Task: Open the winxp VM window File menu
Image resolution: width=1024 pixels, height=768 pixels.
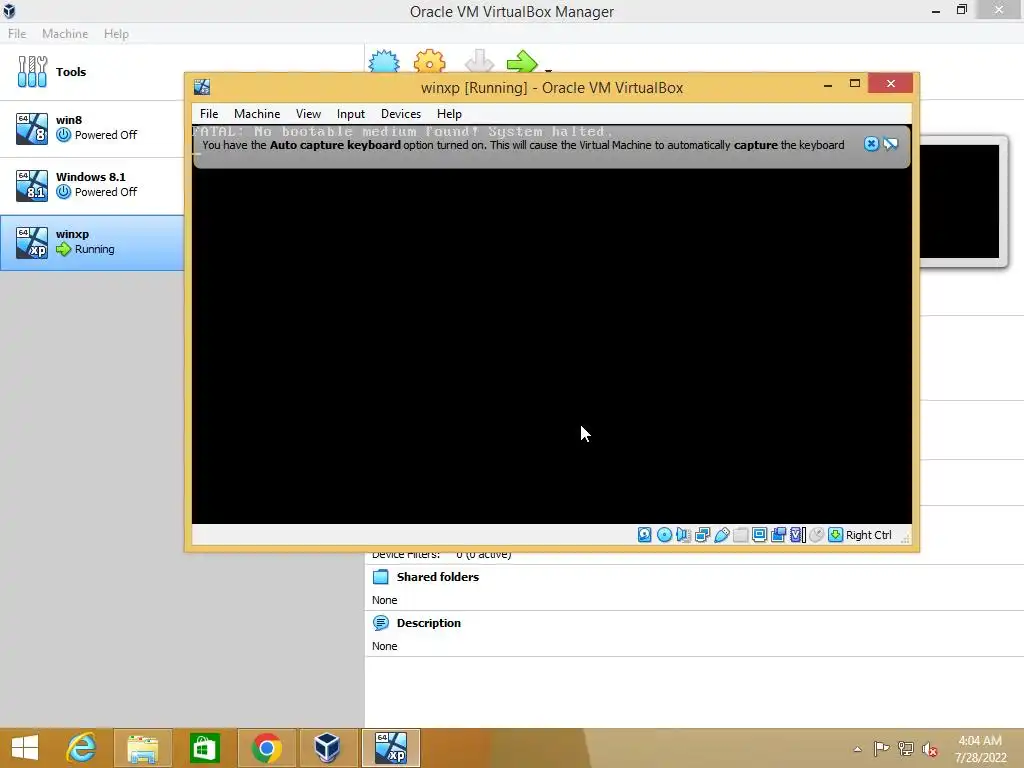Action: [x=209, y=114]
